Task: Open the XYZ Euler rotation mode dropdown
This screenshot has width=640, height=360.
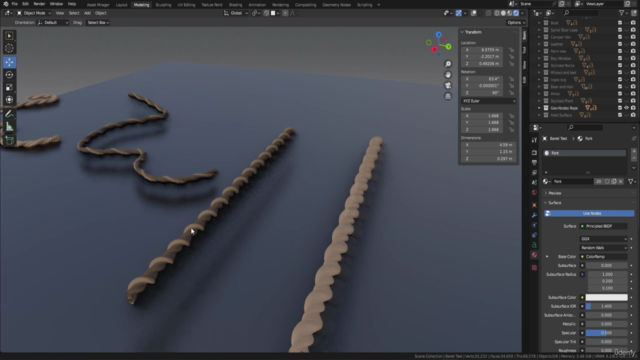Action: 489,101
